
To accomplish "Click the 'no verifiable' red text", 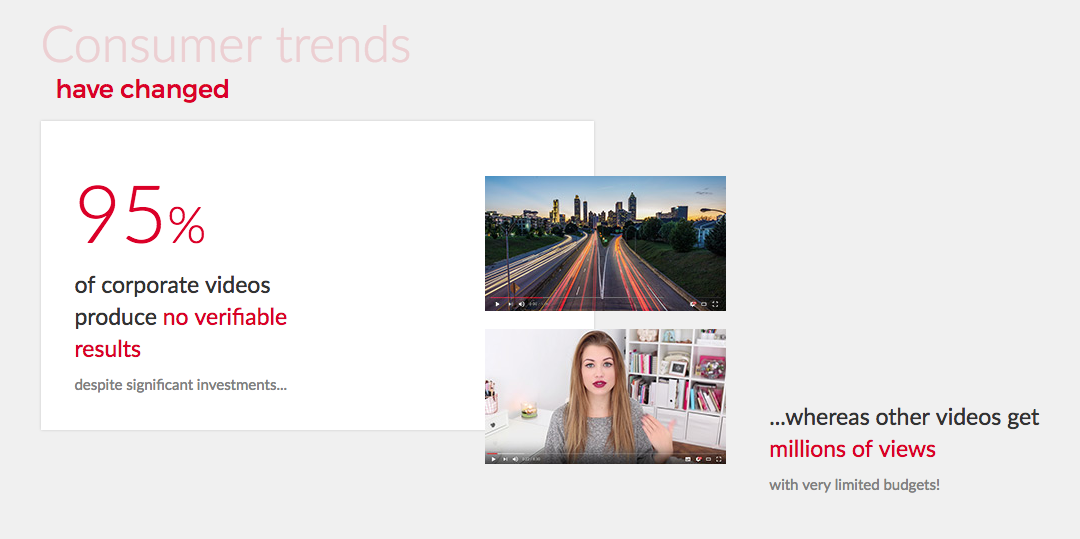I will coord(225,317).
